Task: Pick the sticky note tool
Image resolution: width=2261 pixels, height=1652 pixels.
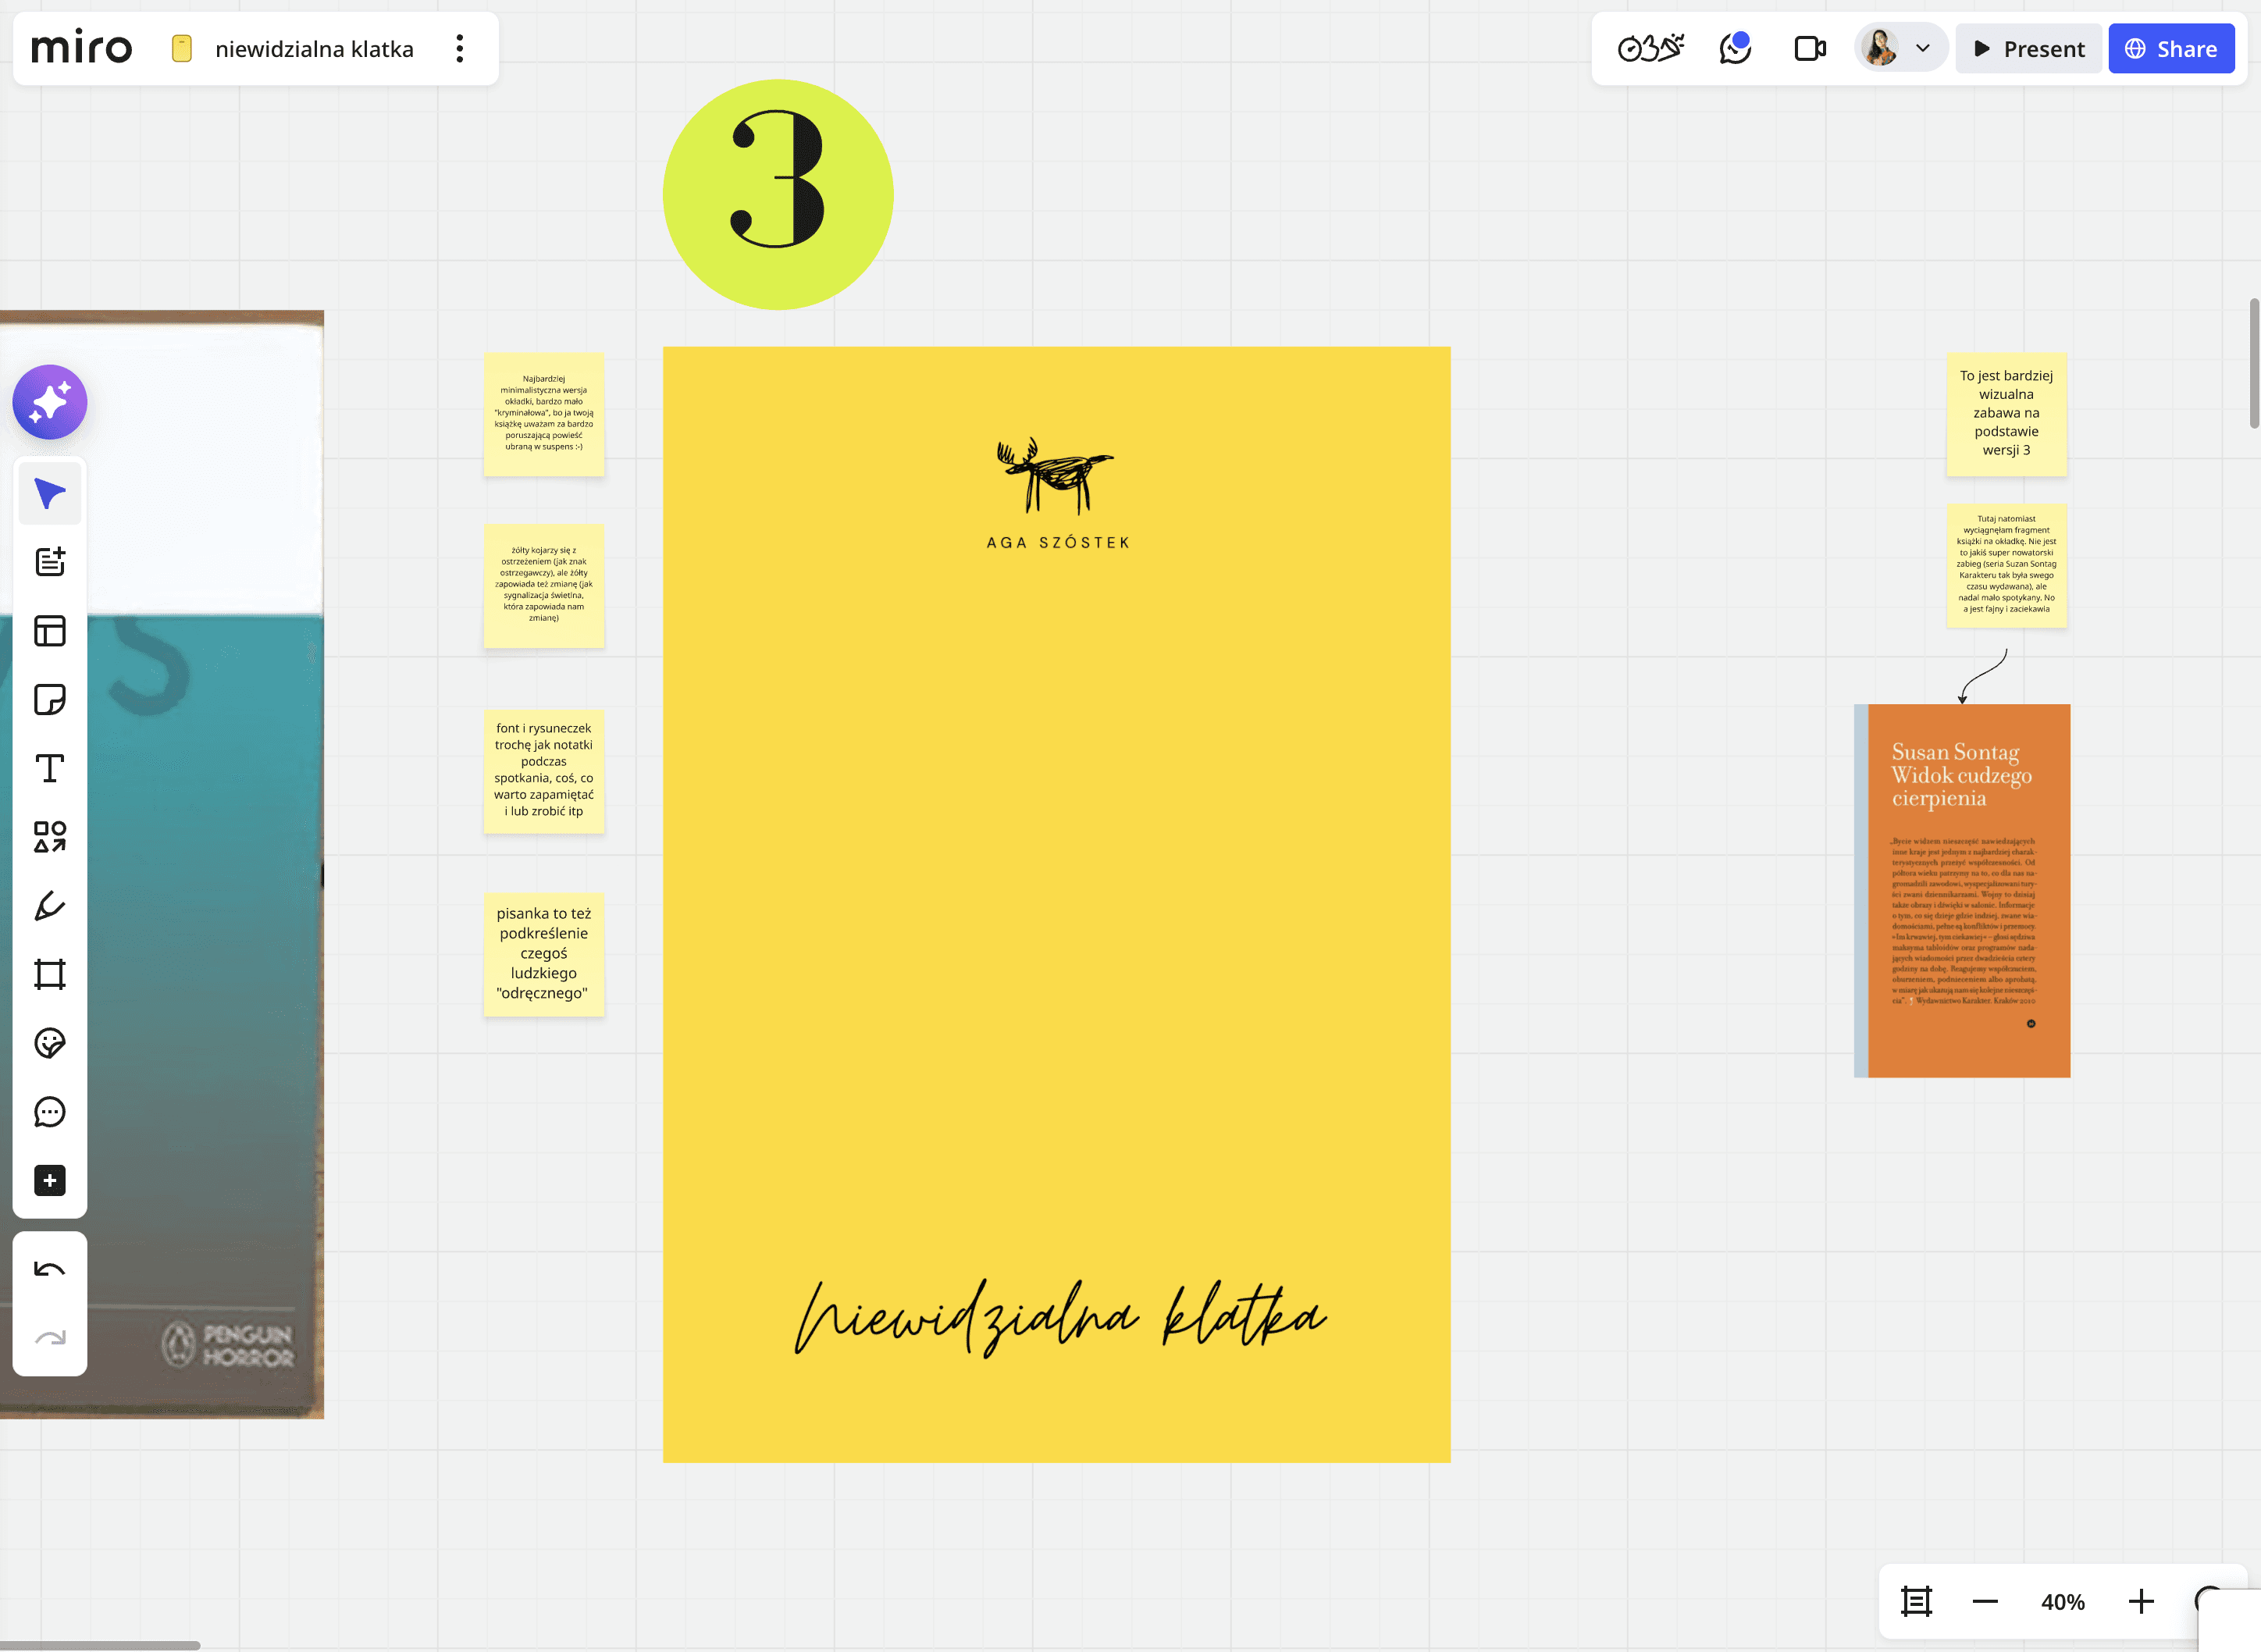Action: (x=50, y=699)
